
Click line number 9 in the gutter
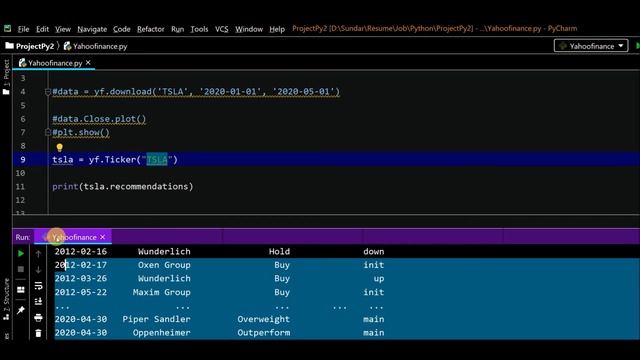23,160
